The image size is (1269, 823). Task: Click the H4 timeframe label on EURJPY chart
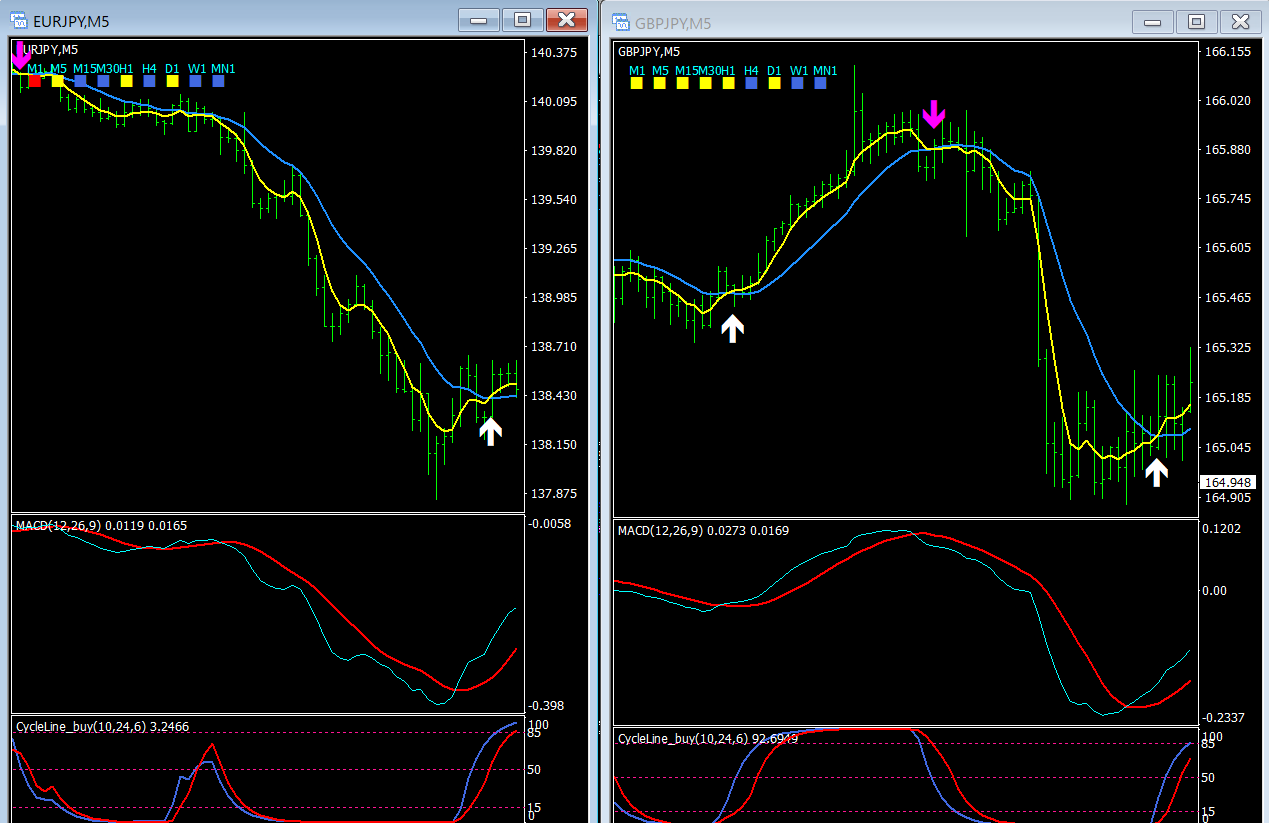coord(149,68)
